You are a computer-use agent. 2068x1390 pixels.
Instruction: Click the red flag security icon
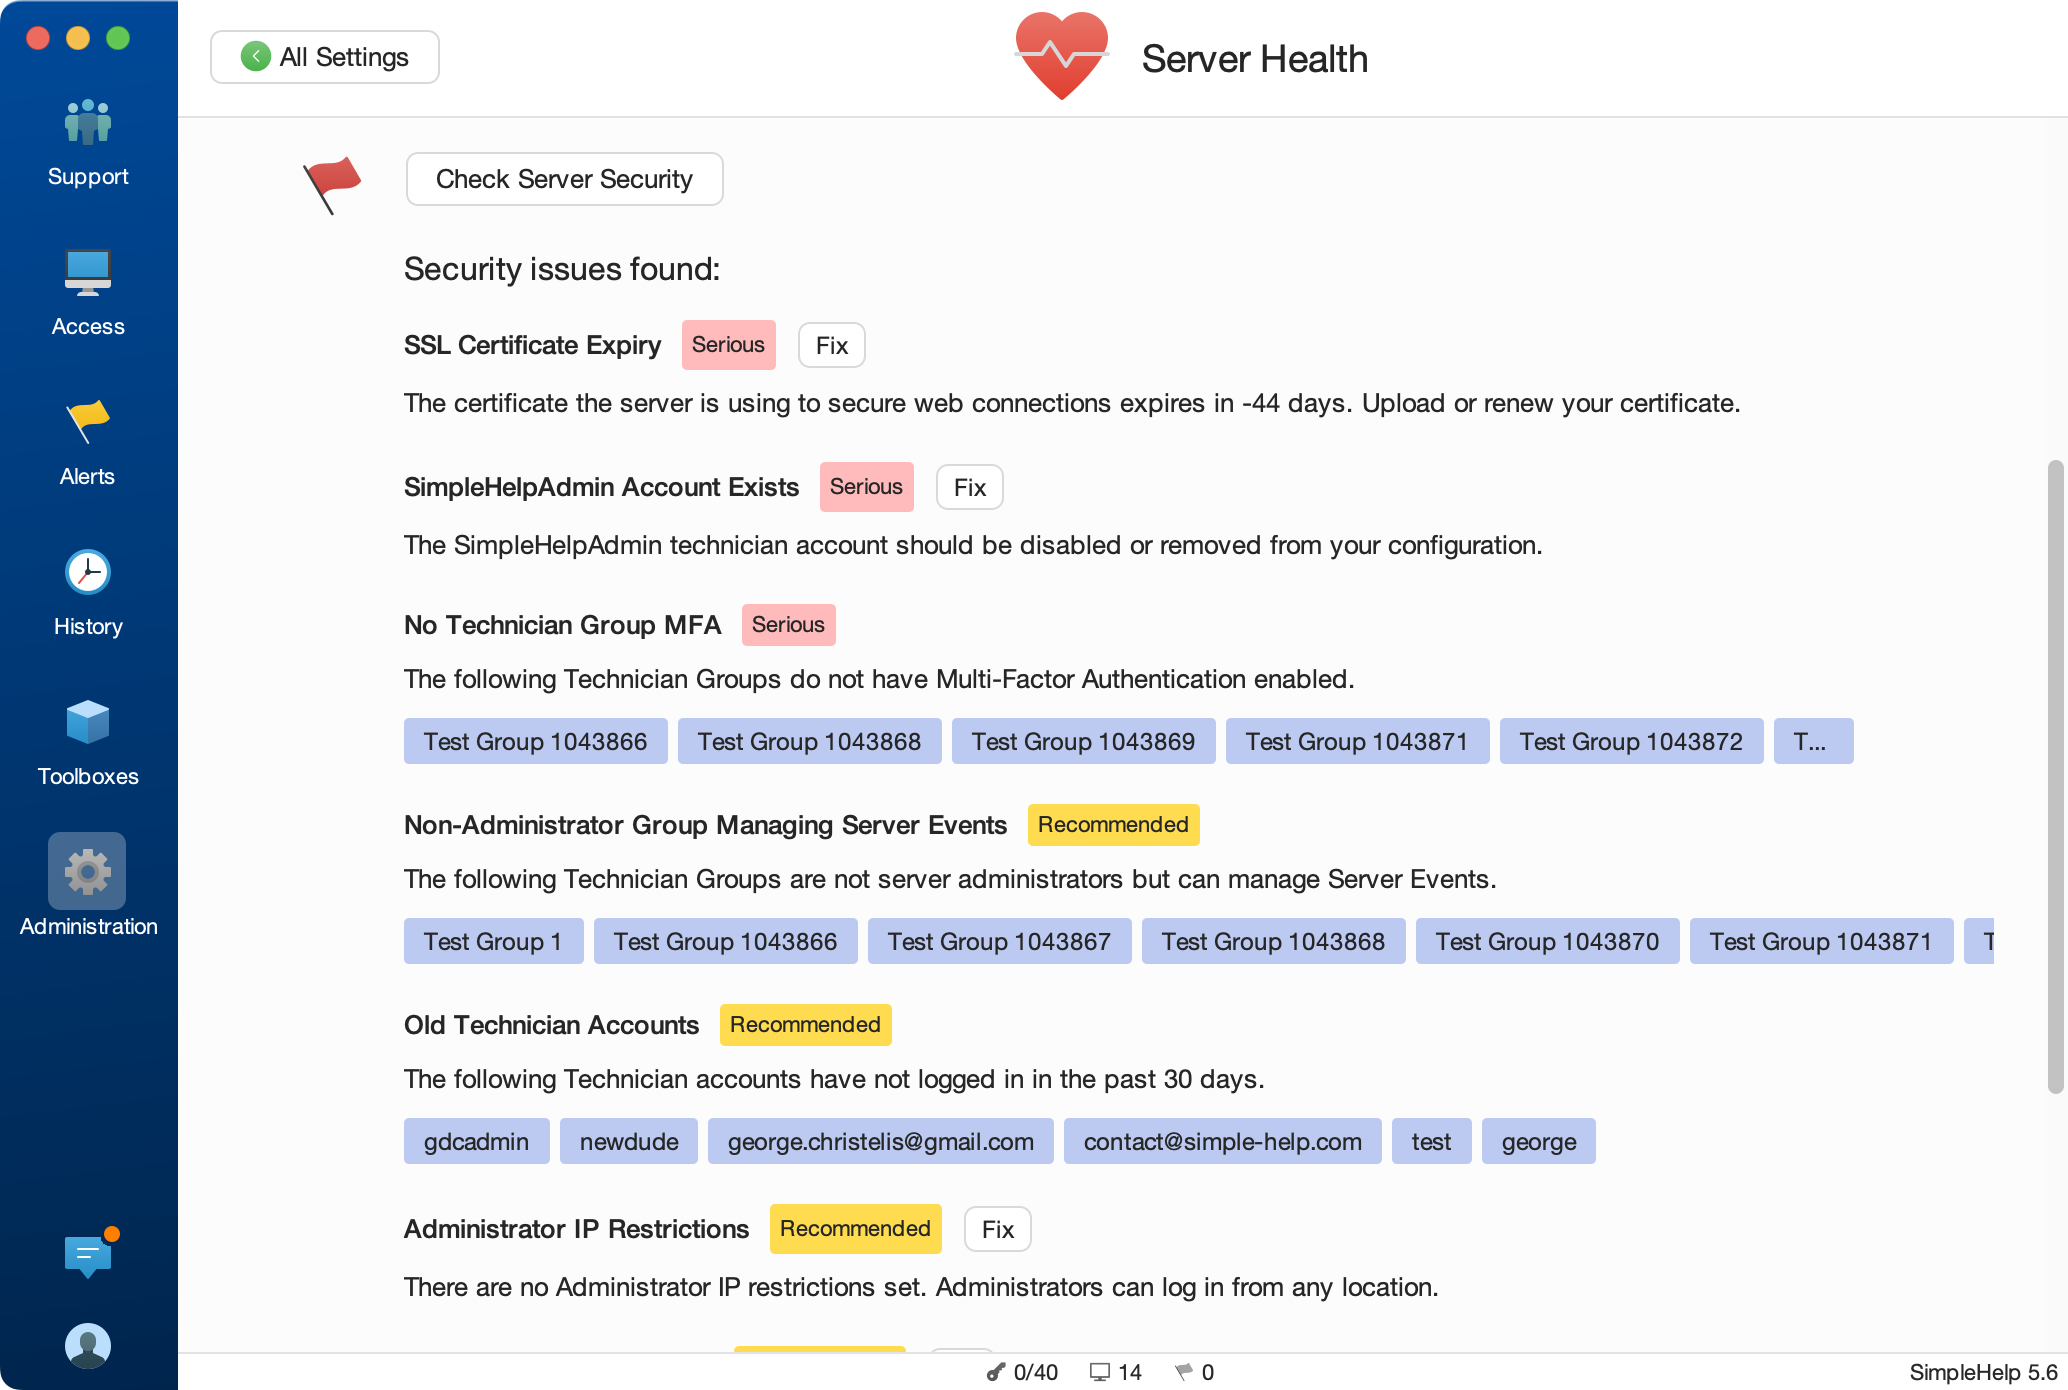[332, 185]
